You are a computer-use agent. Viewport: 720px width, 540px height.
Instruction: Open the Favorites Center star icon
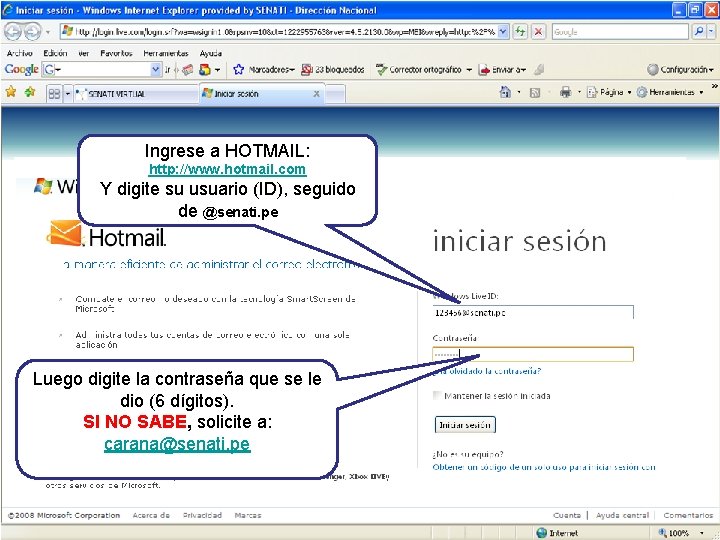pyautogui.click(x=11, y=92)
